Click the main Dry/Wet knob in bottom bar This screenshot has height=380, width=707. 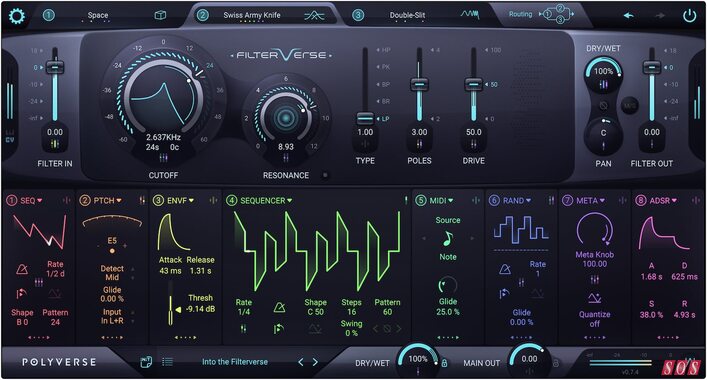[418, 360]
